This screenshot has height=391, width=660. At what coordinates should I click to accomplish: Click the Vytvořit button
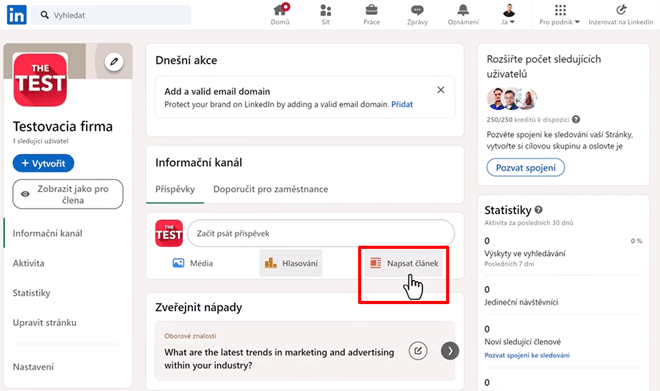[x=43, y=163]
